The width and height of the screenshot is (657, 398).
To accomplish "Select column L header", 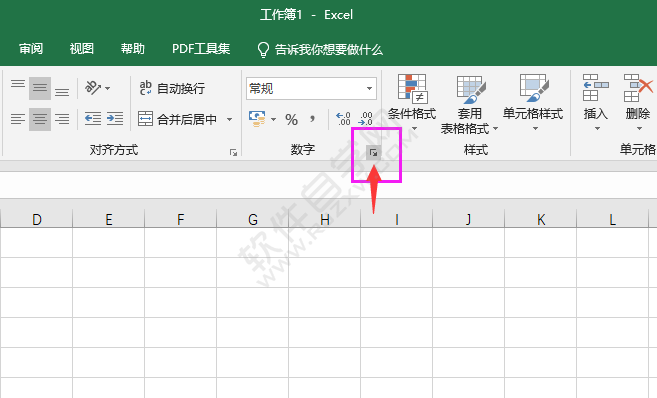I will [x=613, y=219].
